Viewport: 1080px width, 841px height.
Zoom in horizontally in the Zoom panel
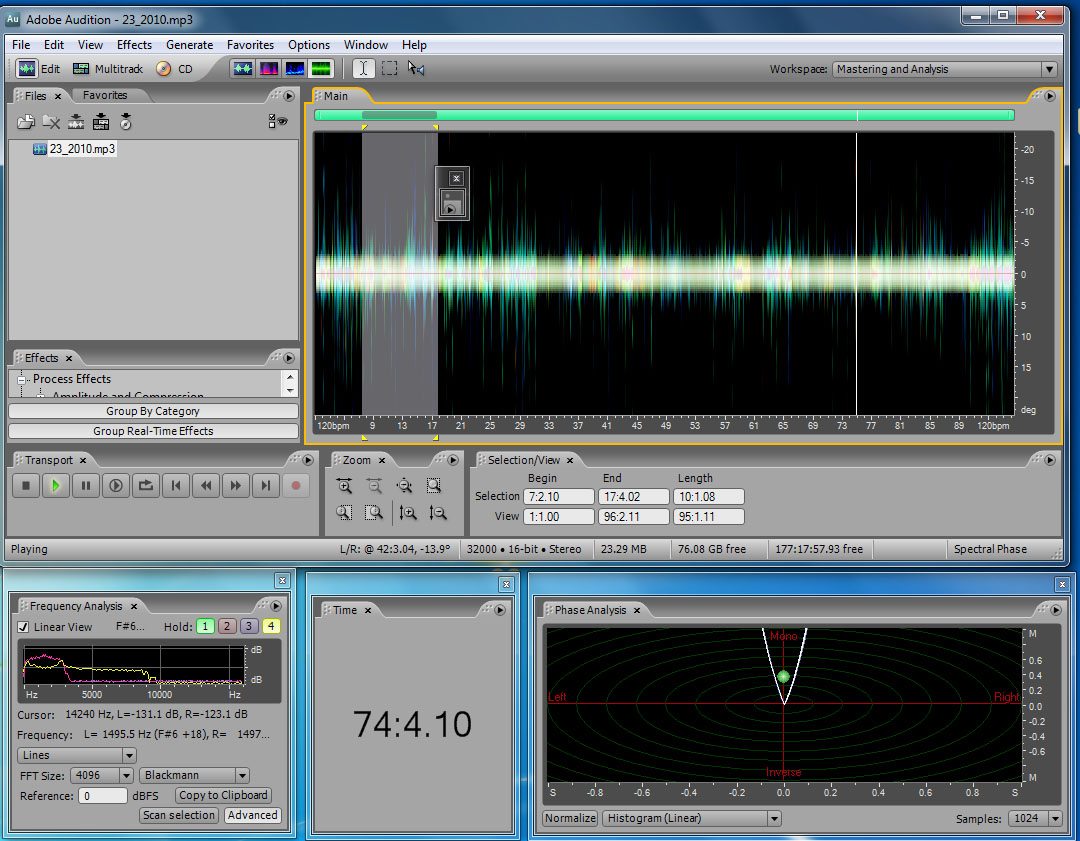pos(344,486)
